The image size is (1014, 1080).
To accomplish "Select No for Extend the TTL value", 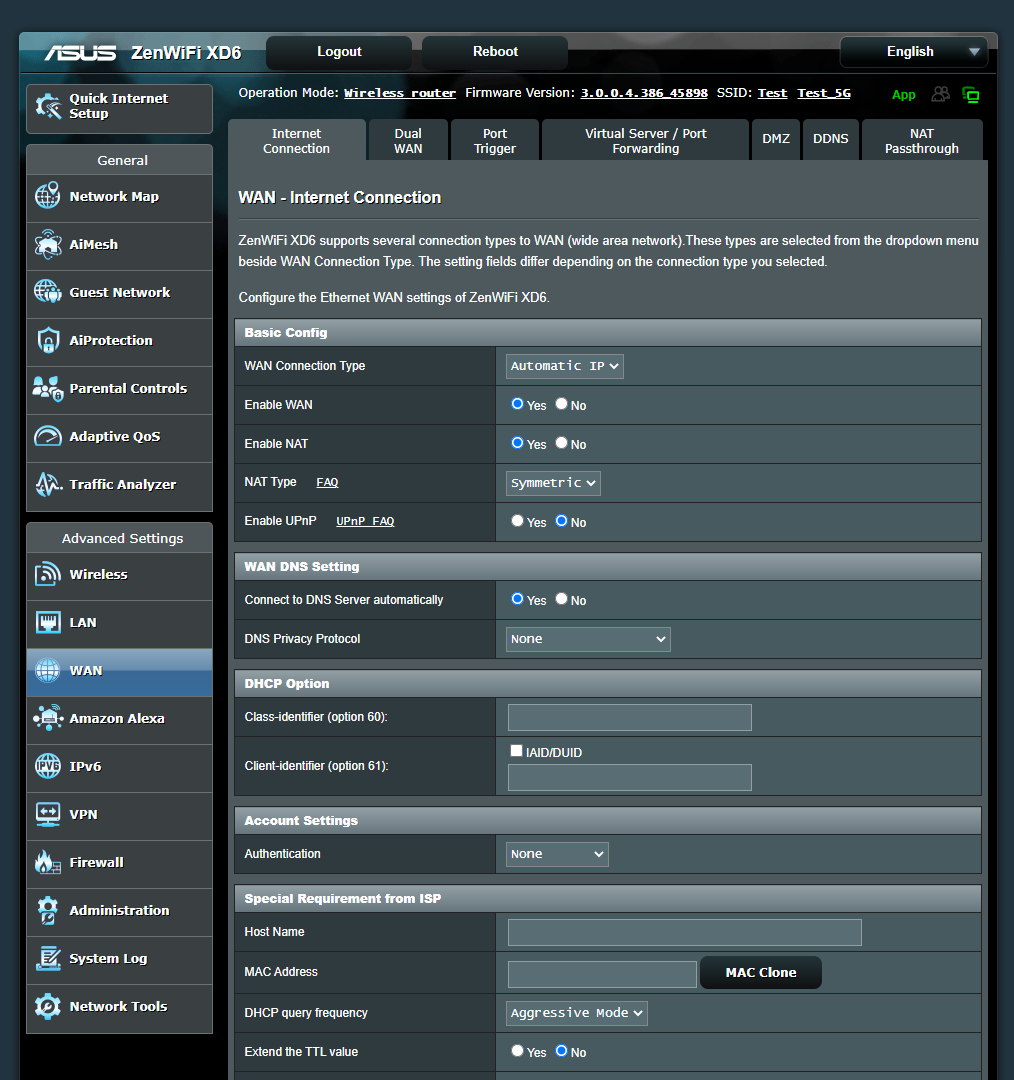I will (561, 1050).
